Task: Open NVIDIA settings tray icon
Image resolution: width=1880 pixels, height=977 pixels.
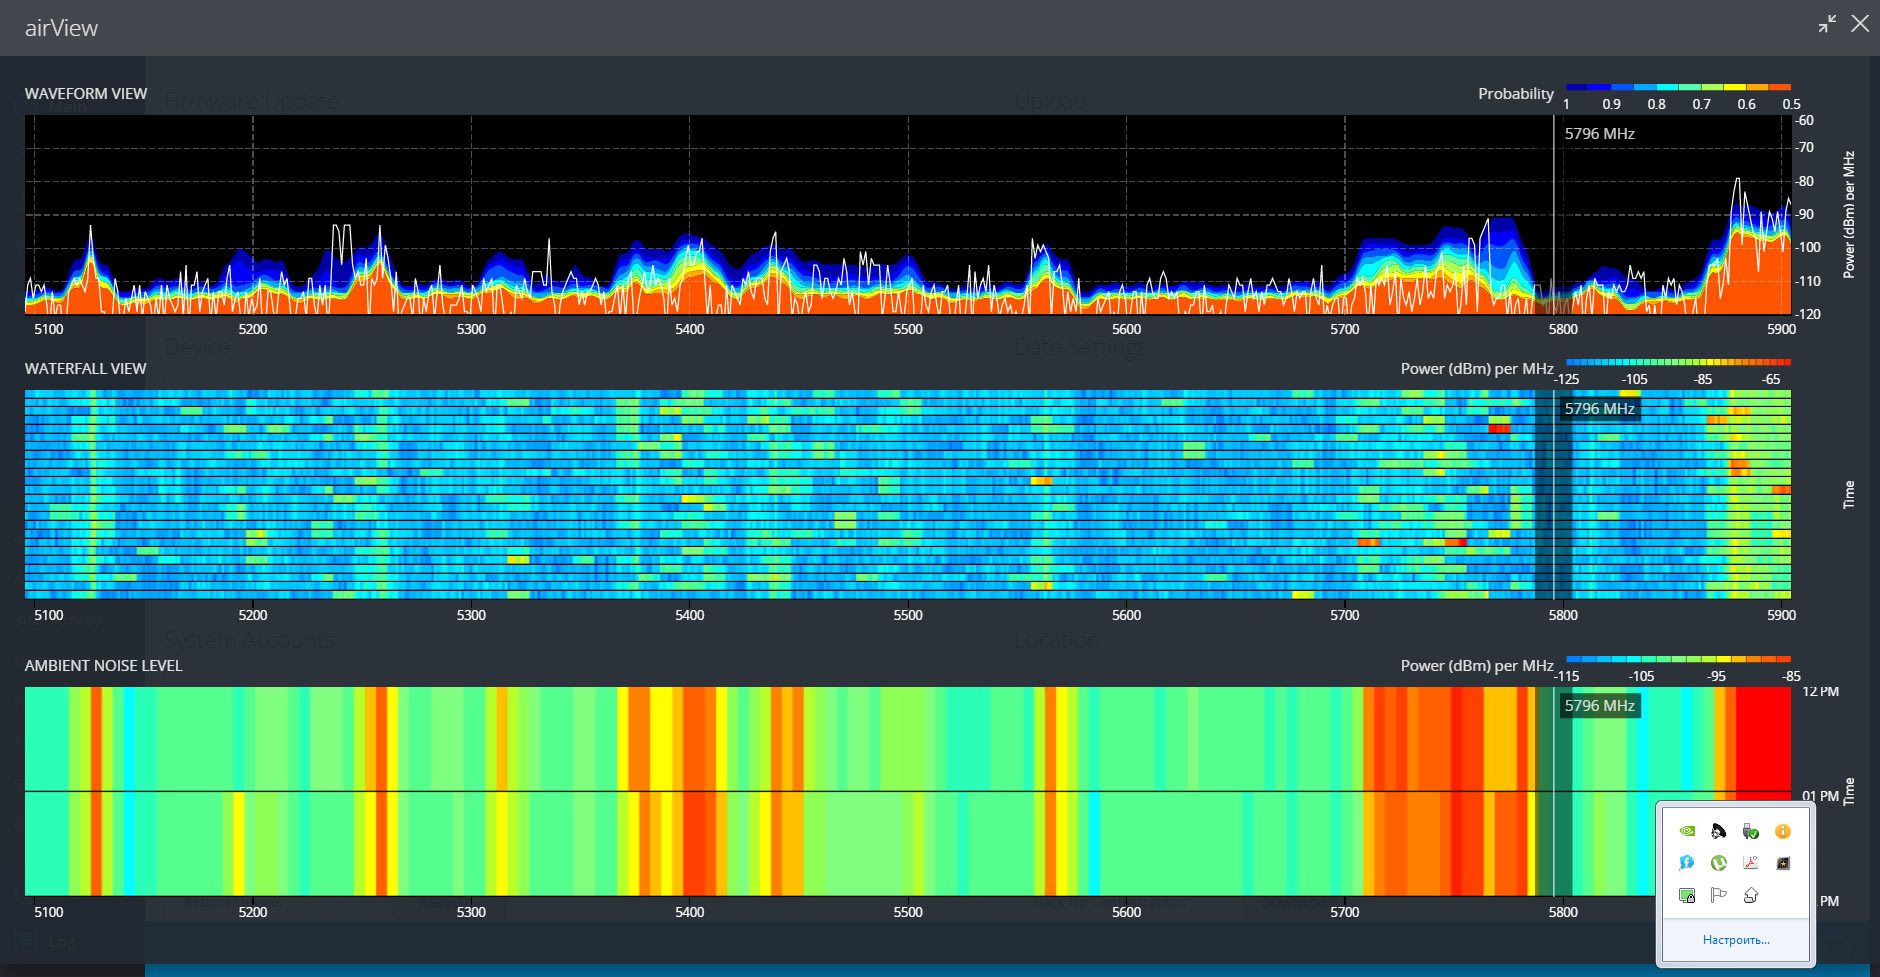Action: (x=1687, y=831)
